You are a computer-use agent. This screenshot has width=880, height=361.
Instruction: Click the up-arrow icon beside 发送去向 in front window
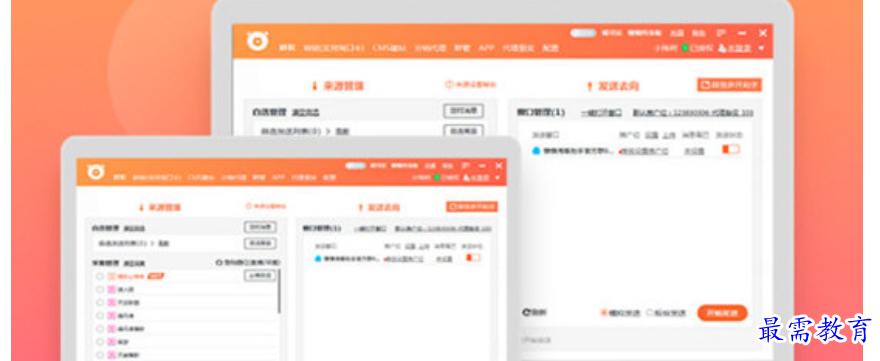tap(361, 207)
